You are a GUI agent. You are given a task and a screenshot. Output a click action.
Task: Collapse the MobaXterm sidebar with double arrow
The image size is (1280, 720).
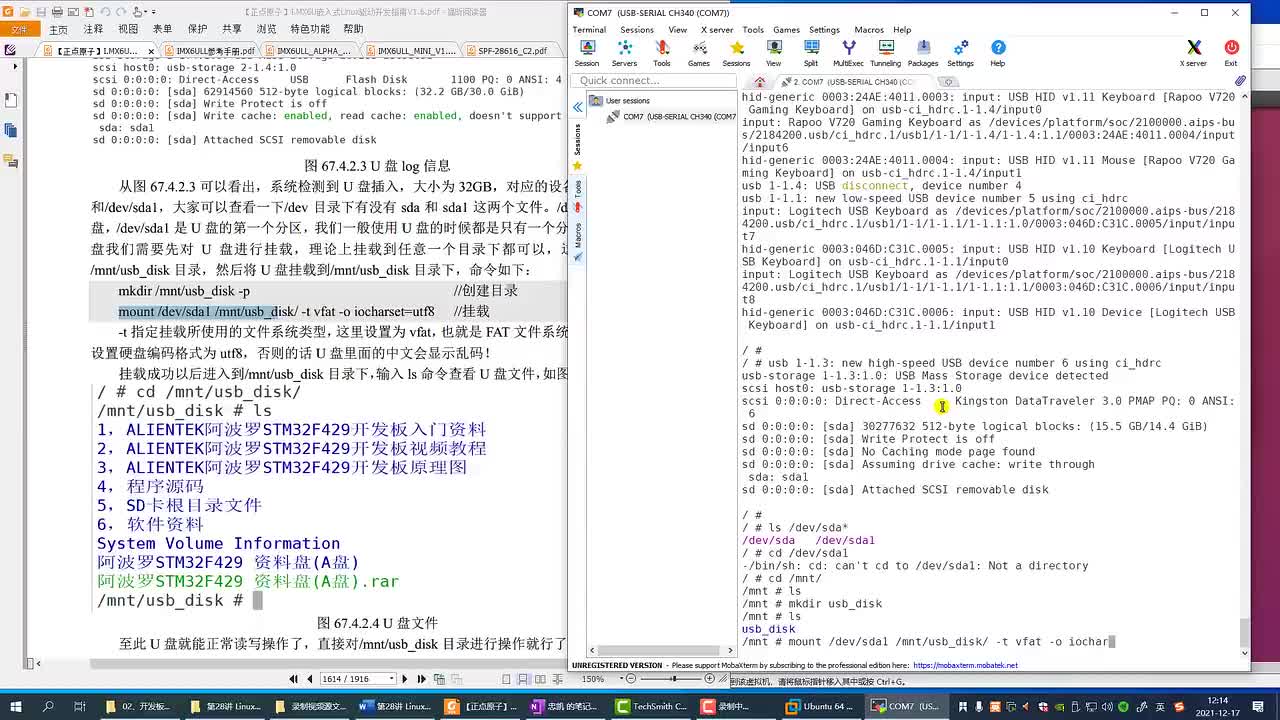tap(578, 107)
